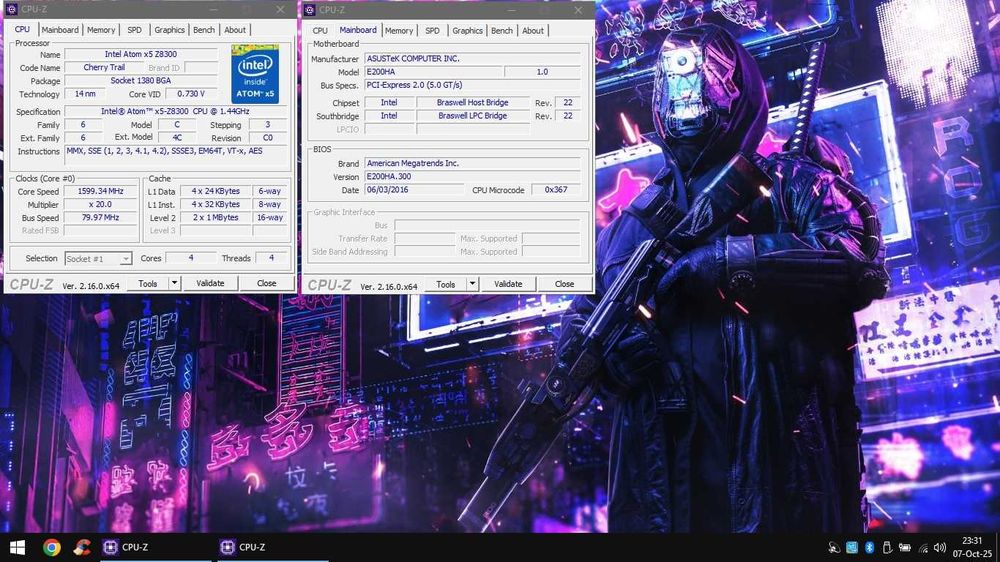Click the location tray icon
Viewport: 1000px width, 562px height.
point(834,547)
